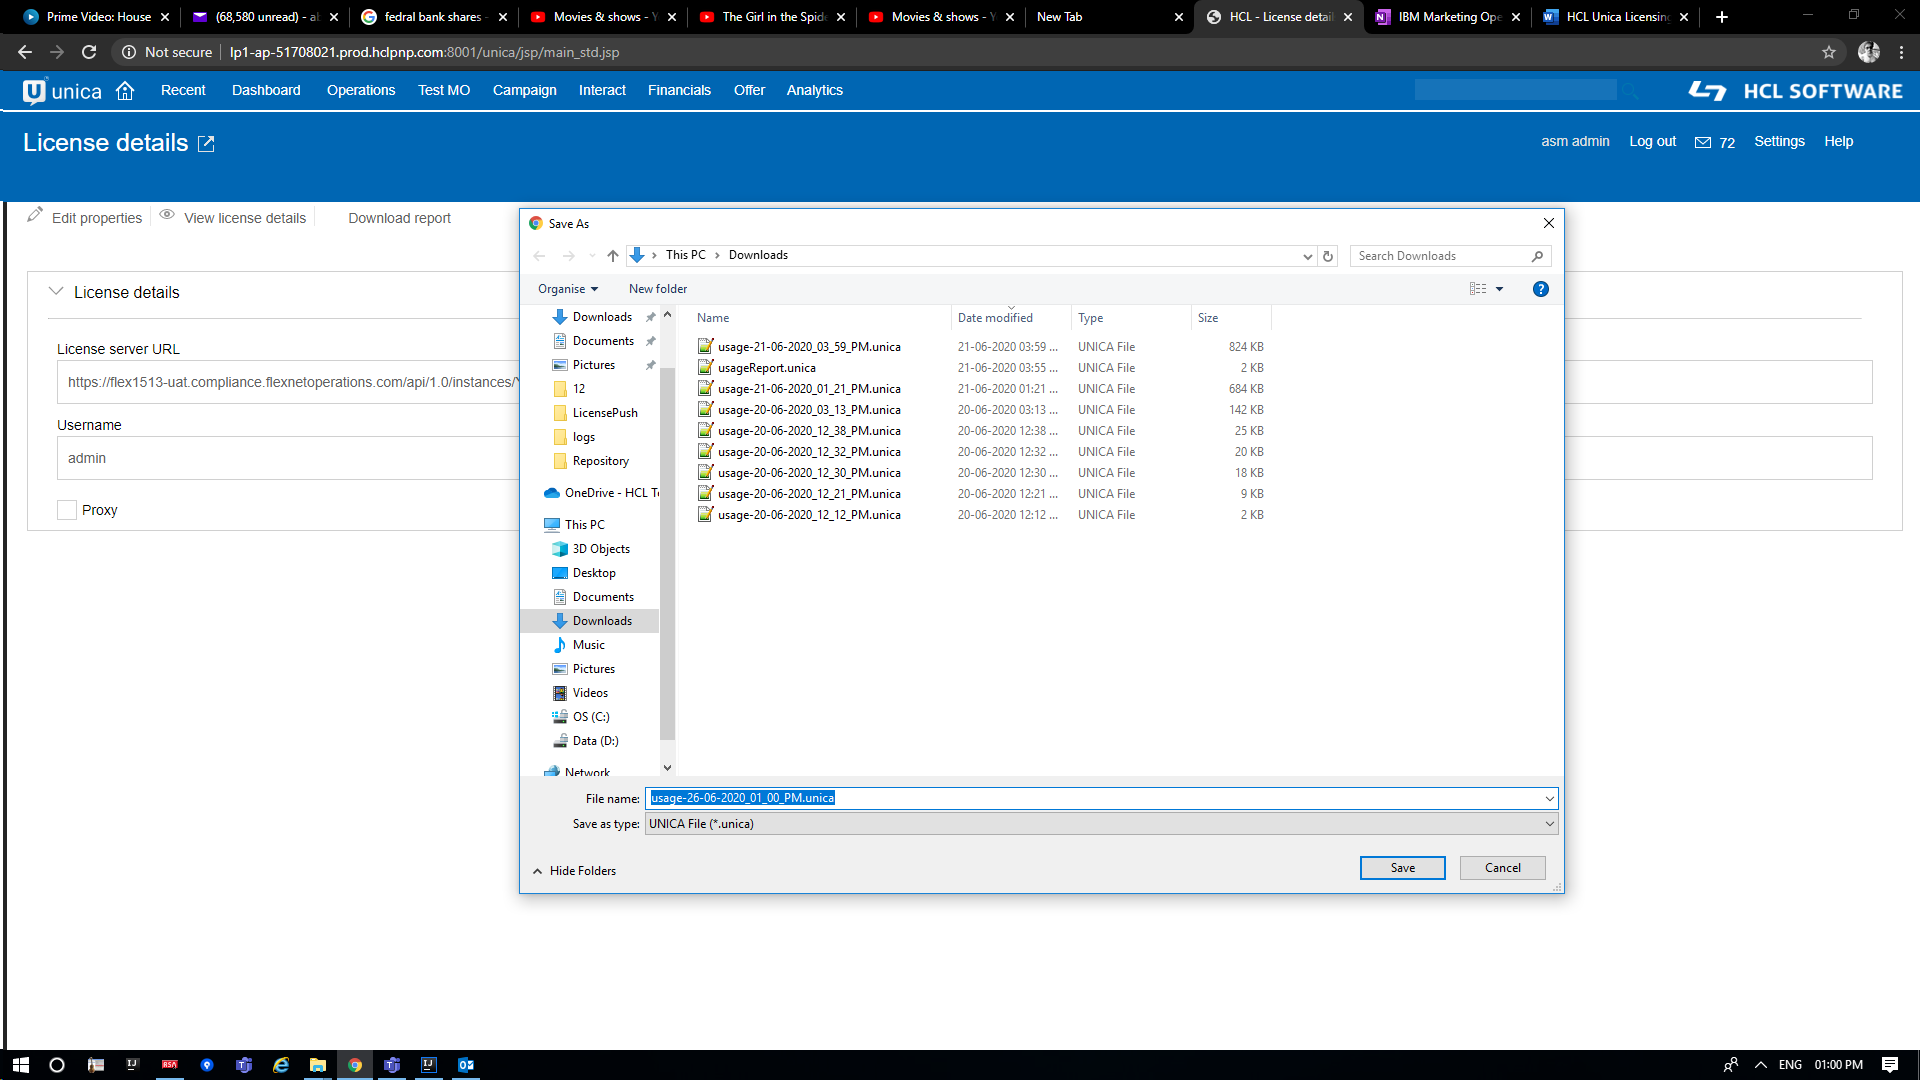Select usageReport.unica in the file list
Screen dimensions: 1920x1080
pyautogui.click(x=766, y=368)
